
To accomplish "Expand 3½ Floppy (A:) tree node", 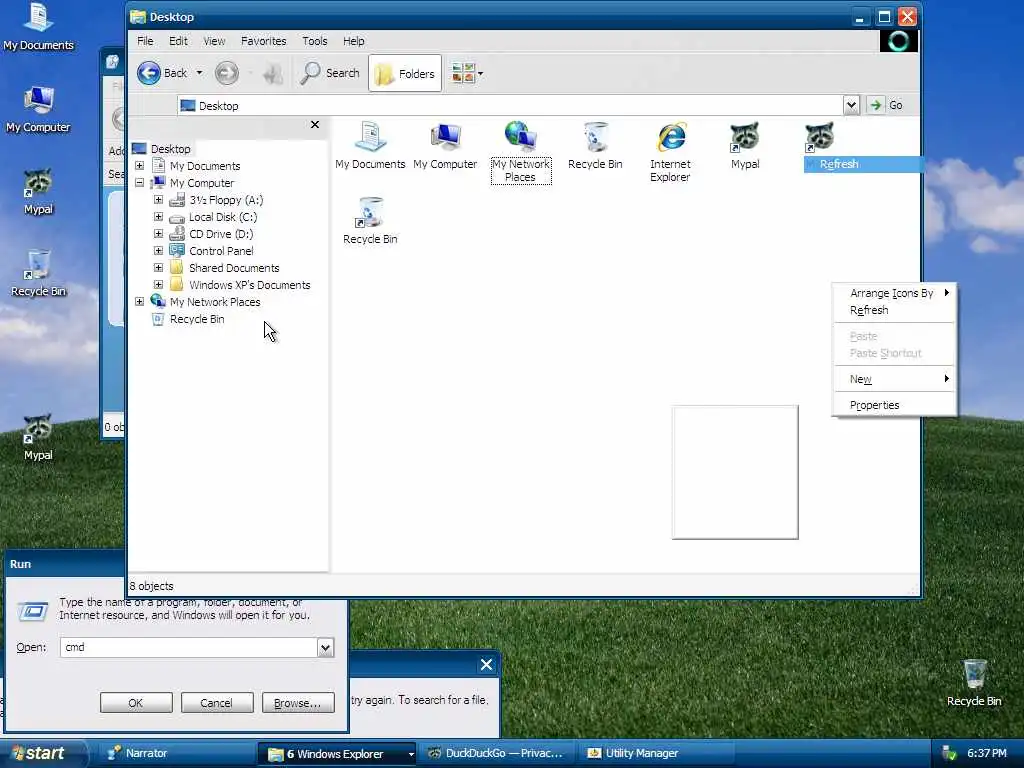I will [x=158, y=200].
